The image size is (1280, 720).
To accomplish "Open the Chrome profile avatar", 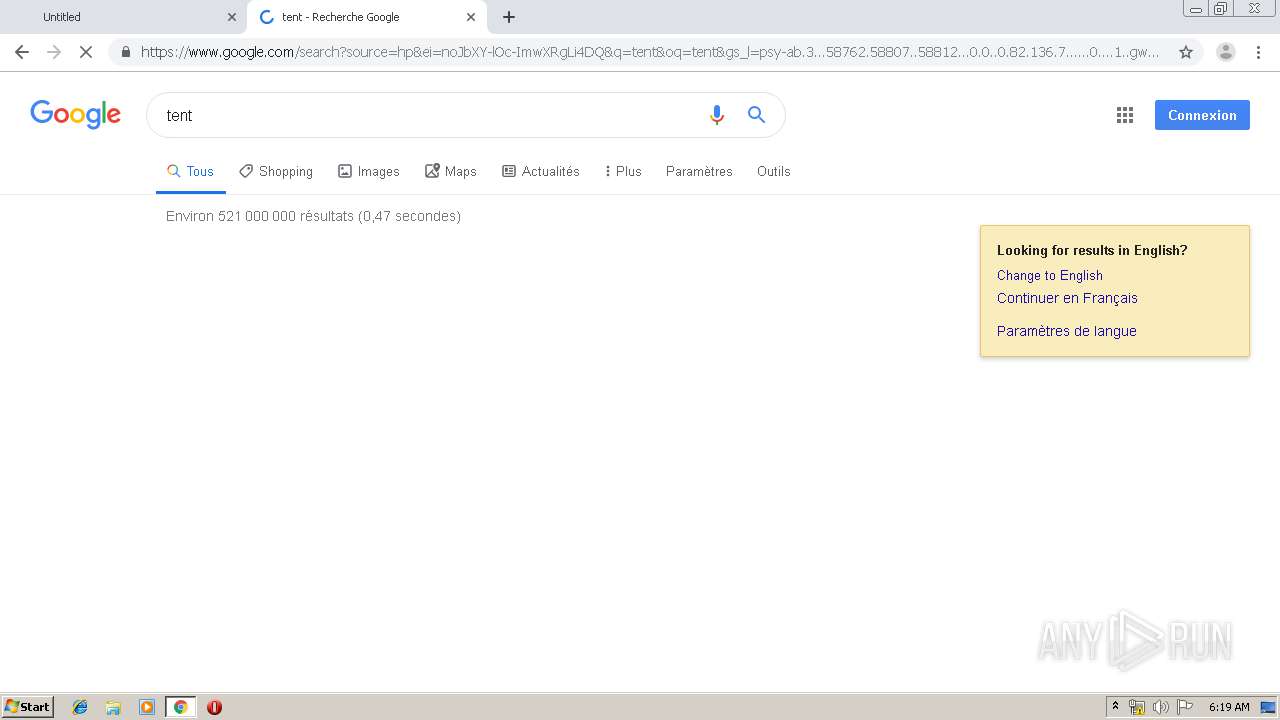I will pos(1226,52).
